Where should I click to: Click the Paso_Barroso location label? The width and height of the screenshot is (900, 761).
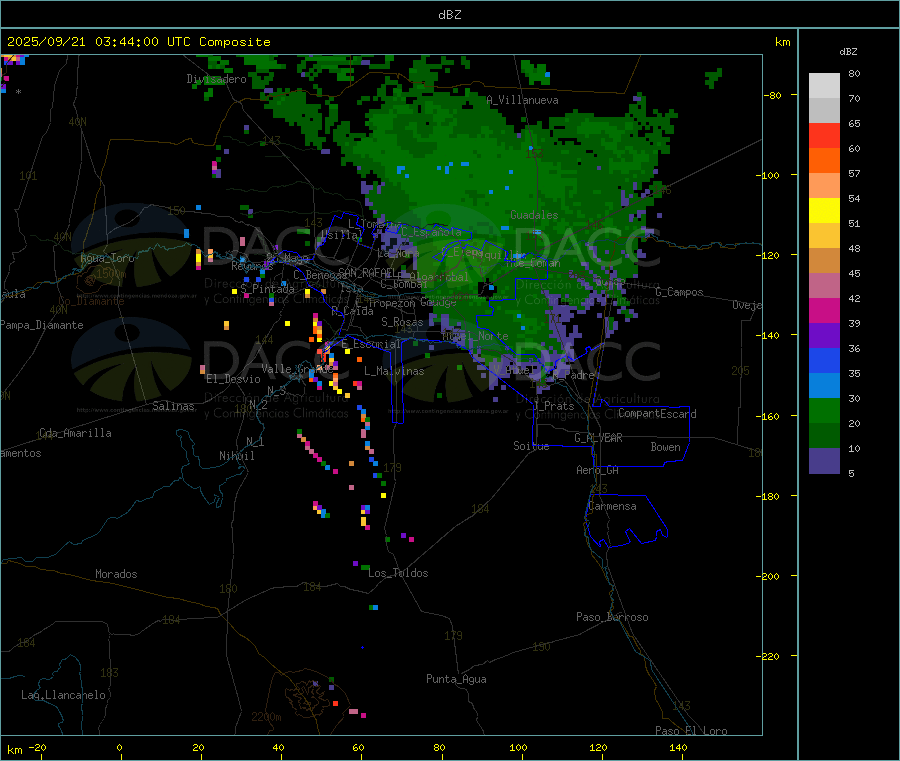tap(612, 617)
